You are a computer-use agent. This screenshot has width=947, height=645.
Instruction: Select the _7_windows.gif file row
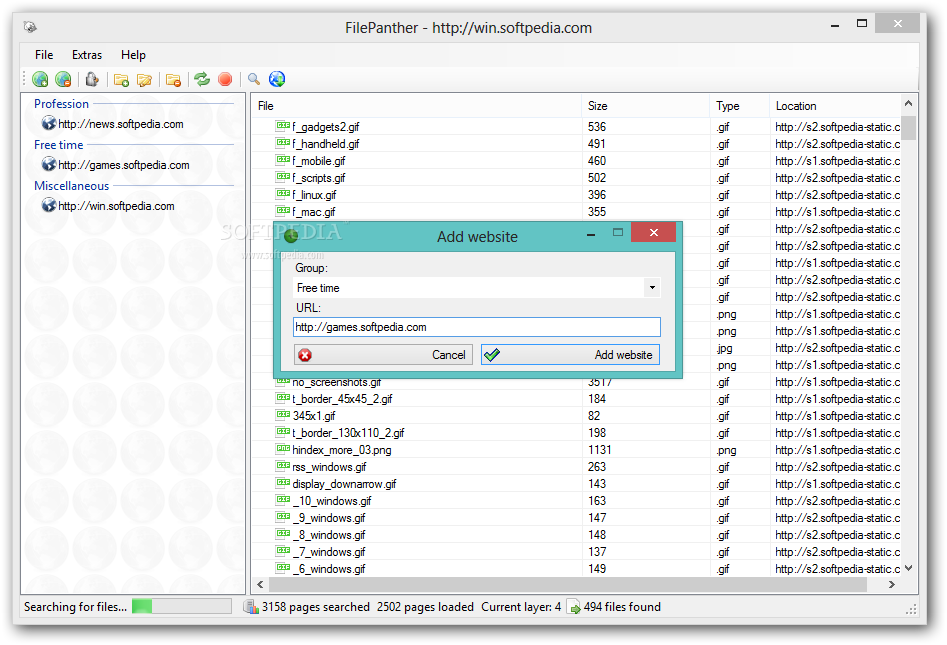coord(576,551)
